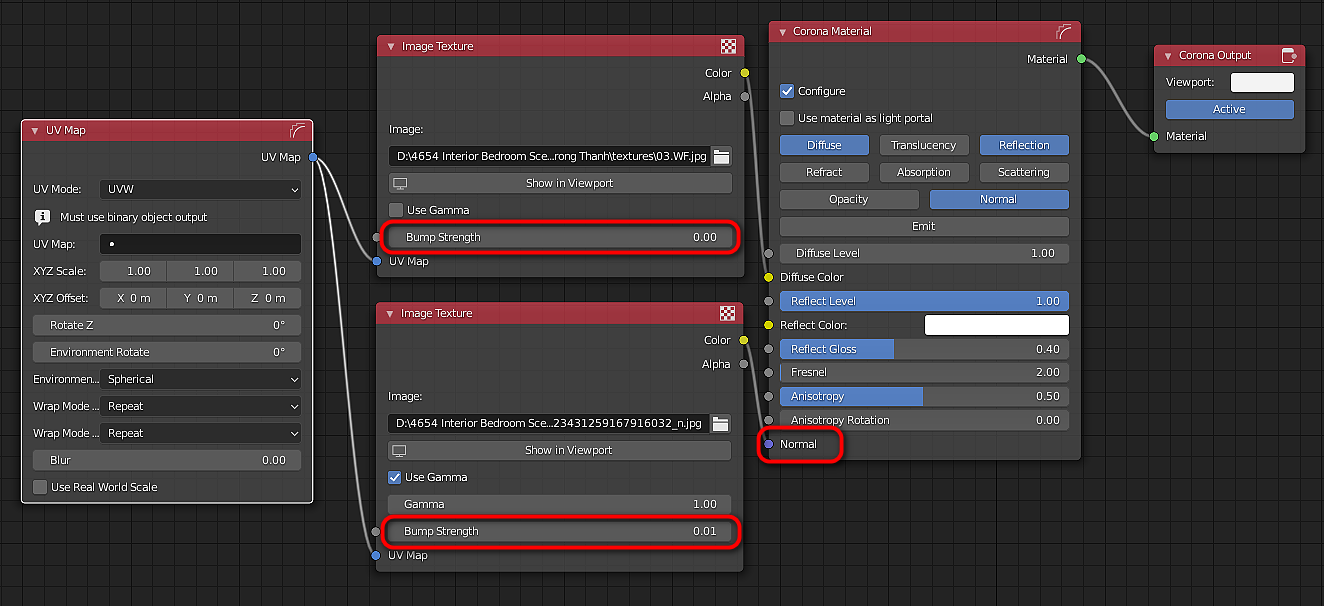
Task: Click the Normal input socket on Corona Material
Action: (768, 444)
